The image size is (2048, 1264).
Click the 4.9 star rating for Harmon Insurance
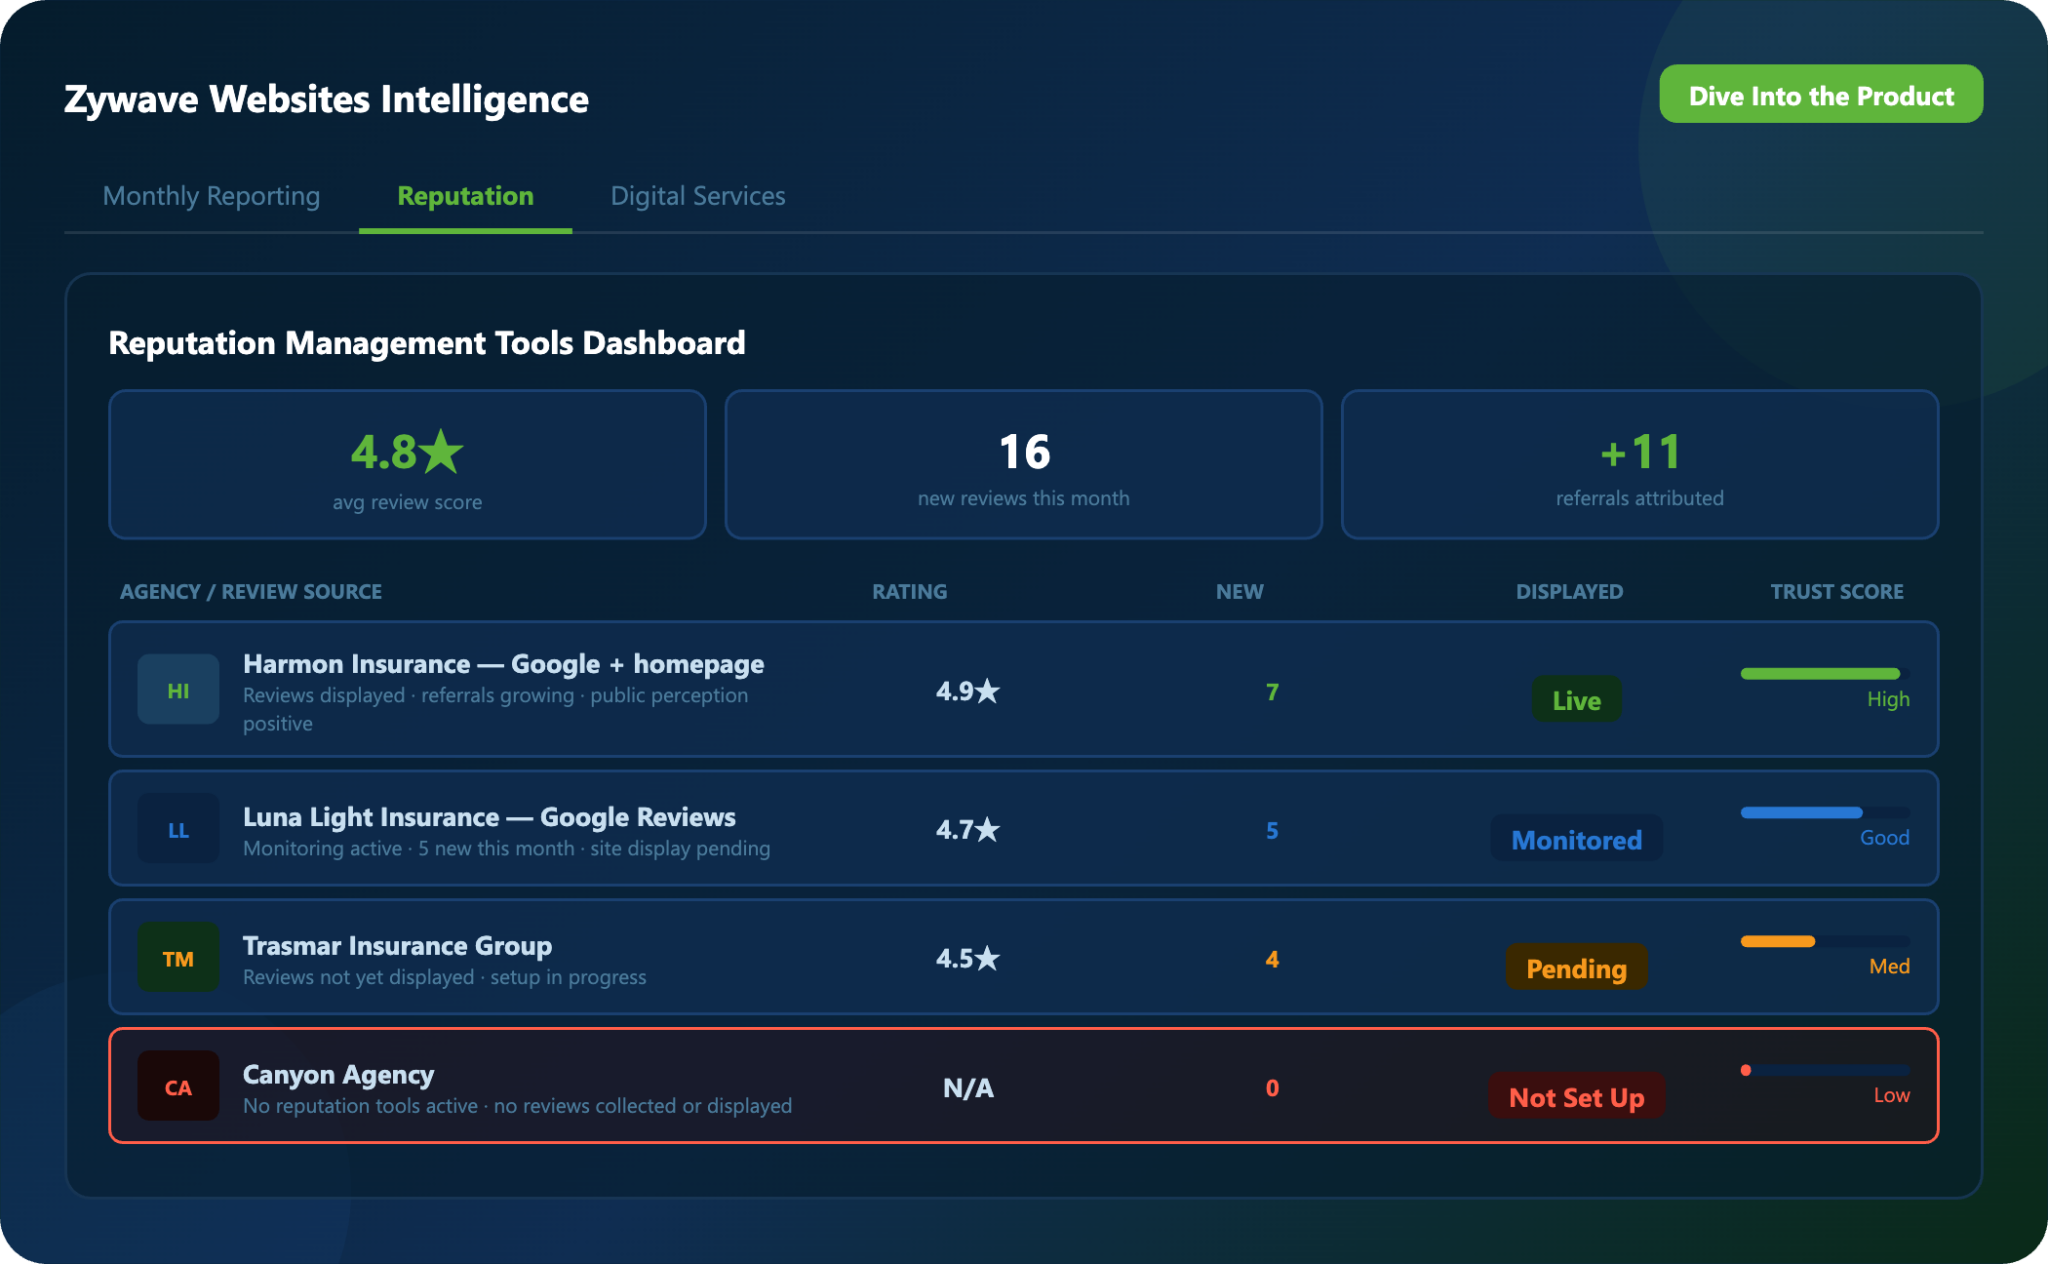click(967, 690)
